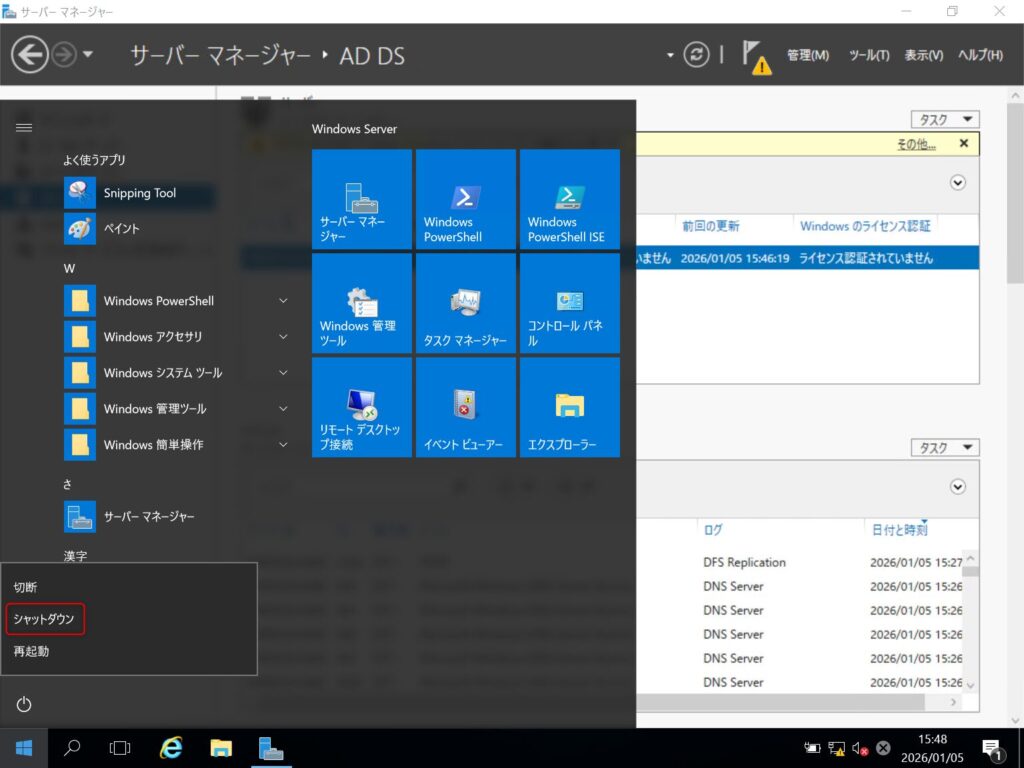Viewport: 1024px width, 768px height.
Task: Open the upper タスク dropdown
Action: [944, 119]
